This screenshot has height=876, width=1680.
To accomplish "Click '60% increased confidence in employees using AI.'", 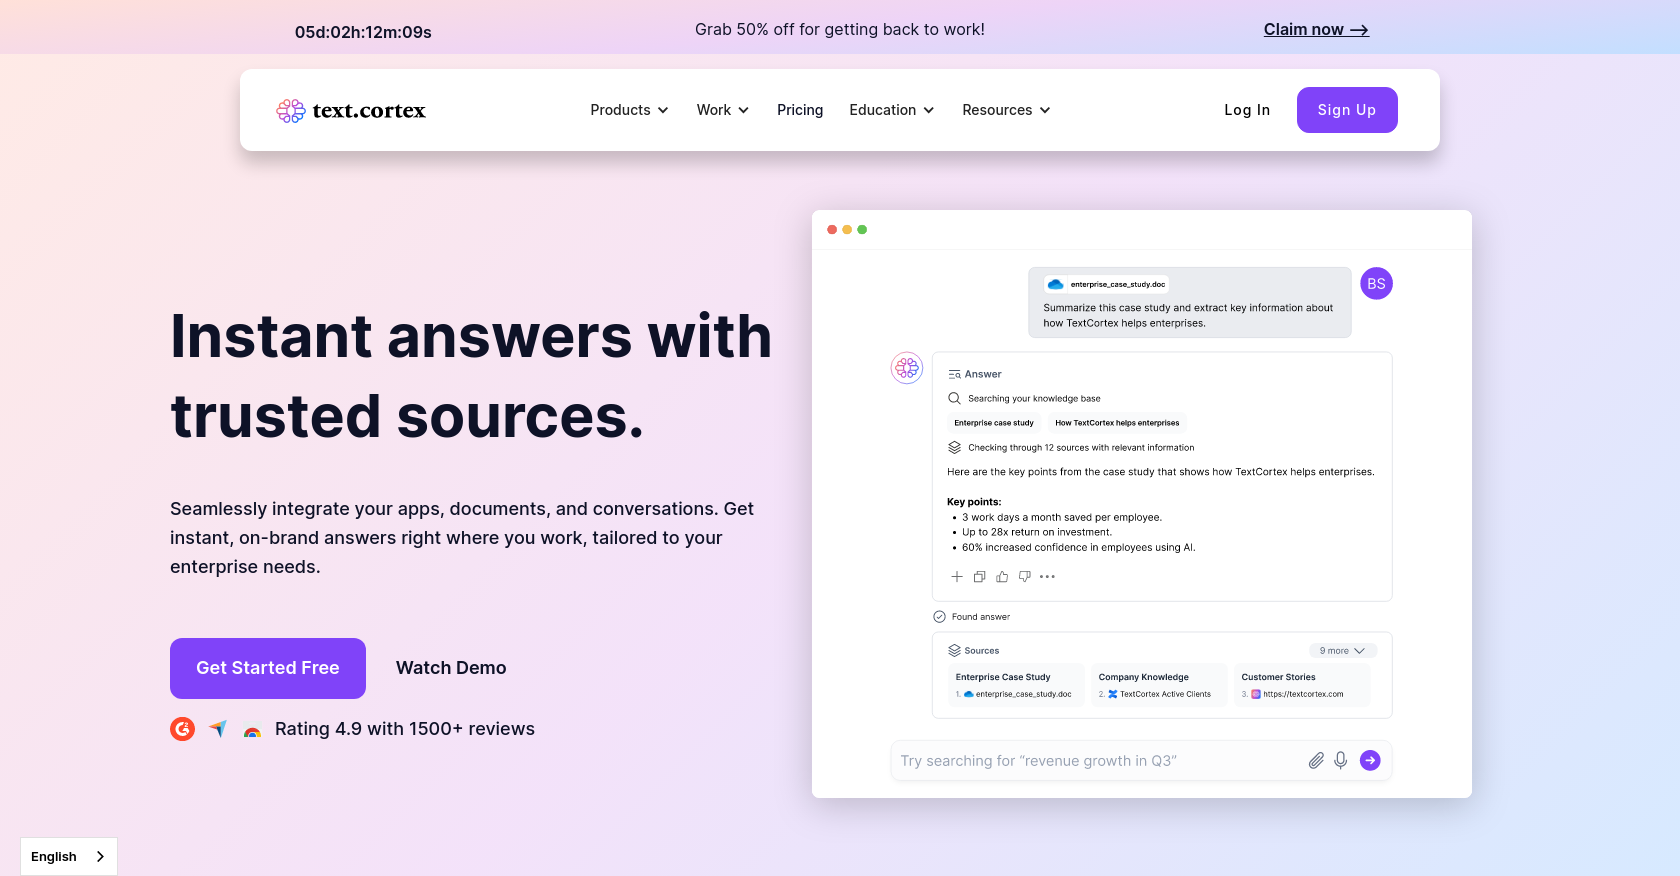I will tap(1079, 547).
